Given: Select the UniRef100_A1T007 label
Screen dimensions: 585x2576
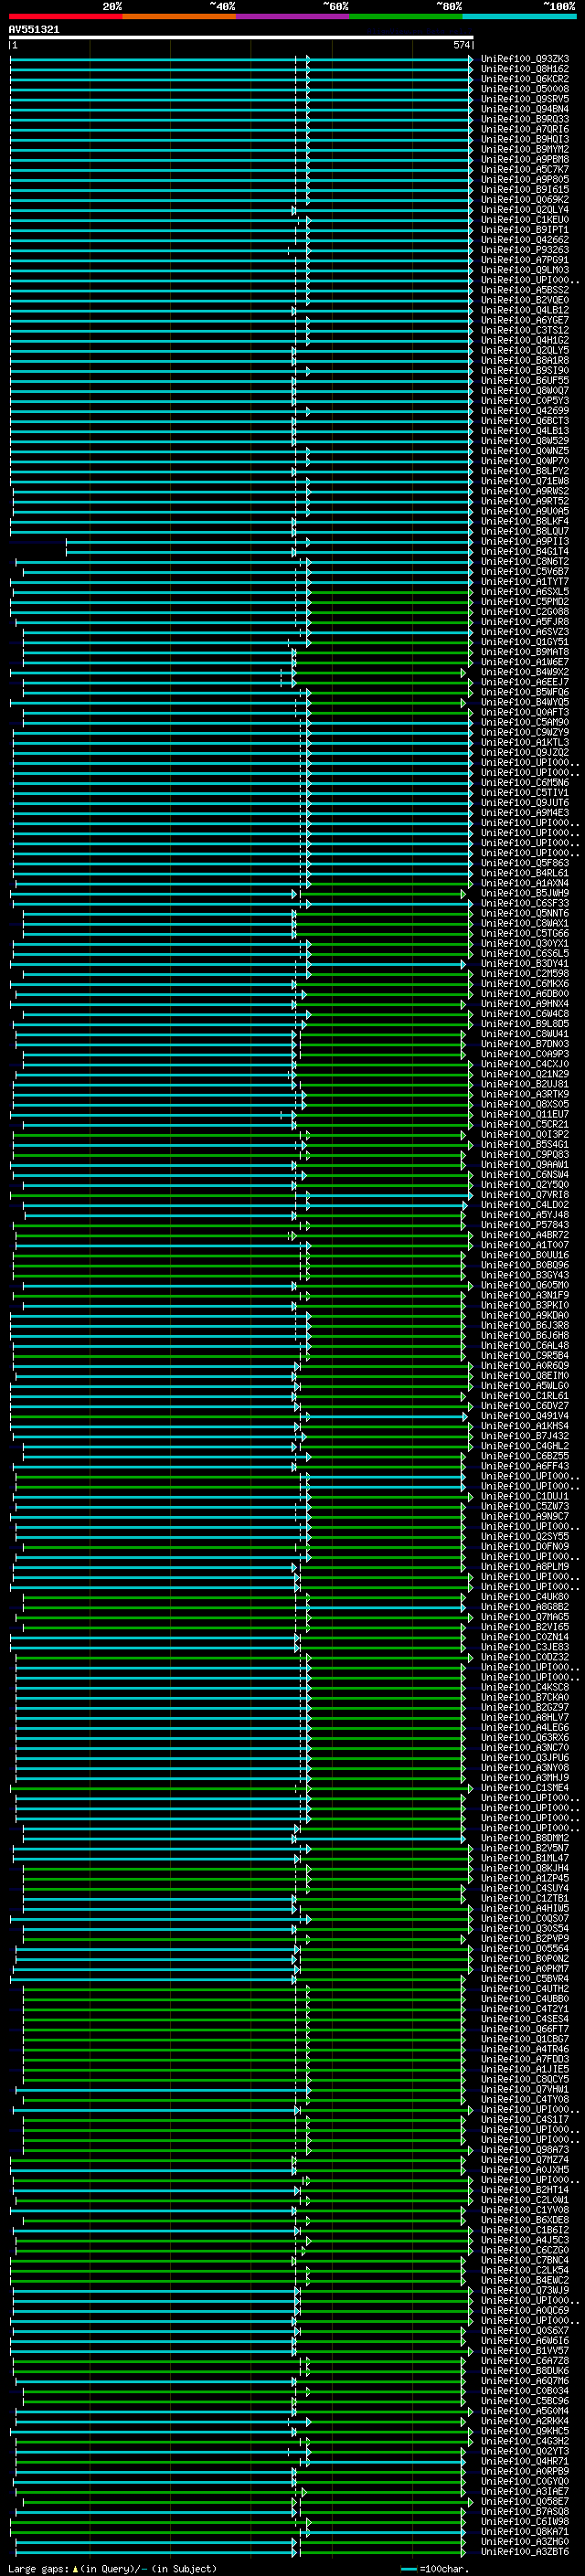Looking at the screenshot, I should pyautogui.click(x=525, y=1245).
